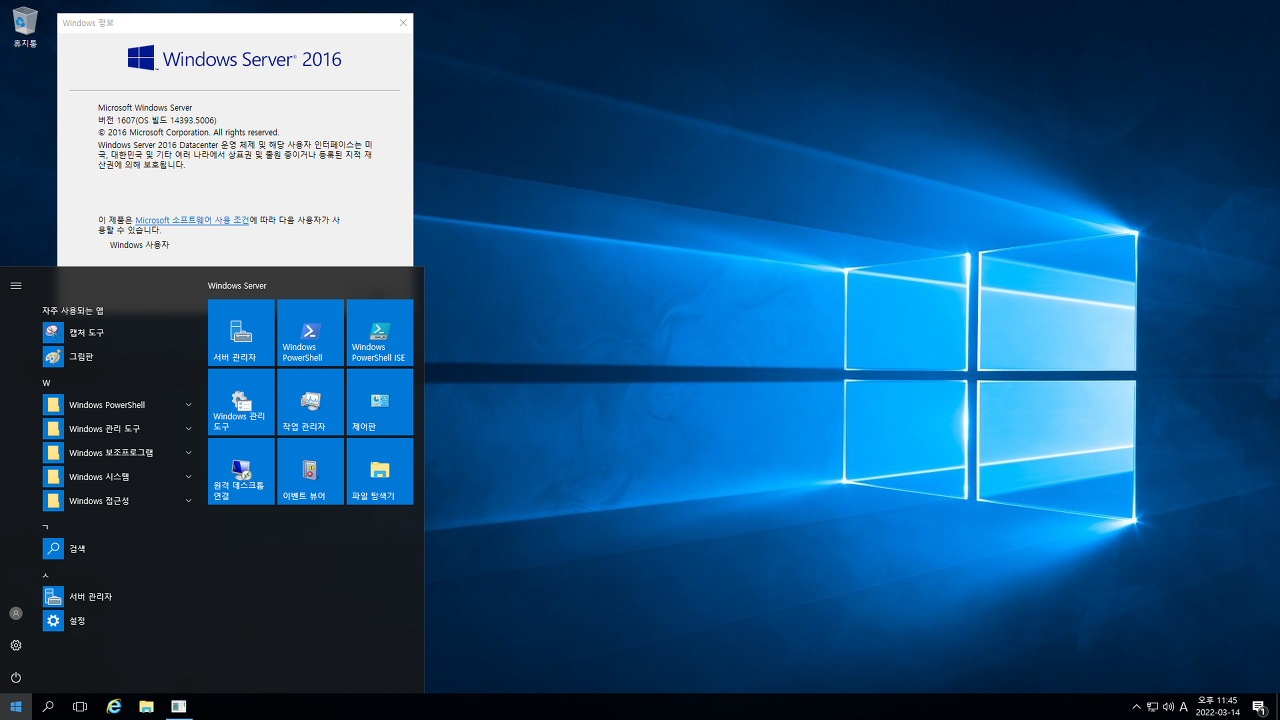This screenshot has height=720, width=1280.
Task: Open taskbar search magnifier
Action: click(48, 706)
